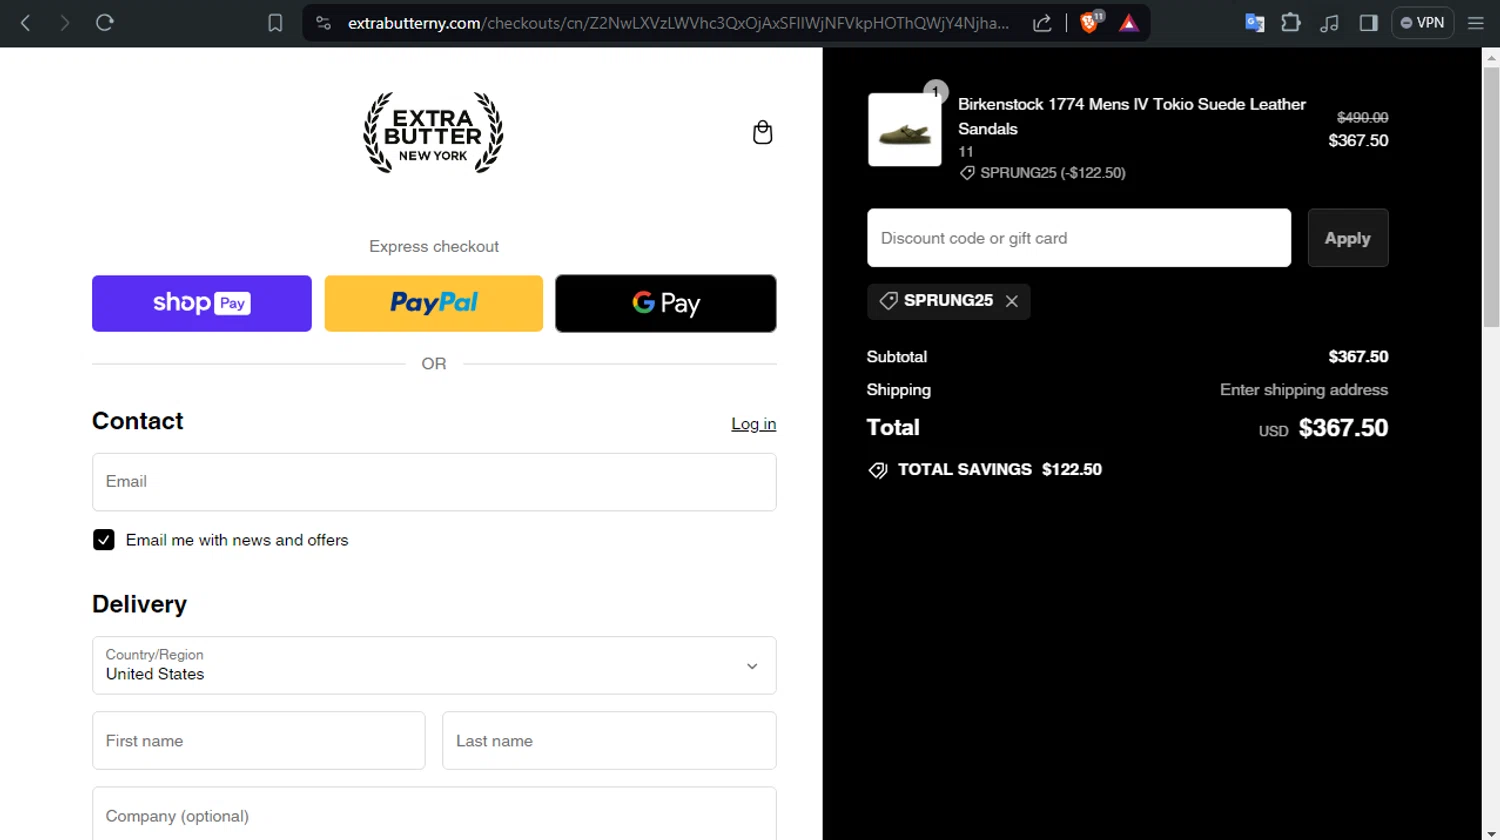This screenshot has height=840, width=1500.
Task: Open the media playlist music icon
Action: (1329, 23)
